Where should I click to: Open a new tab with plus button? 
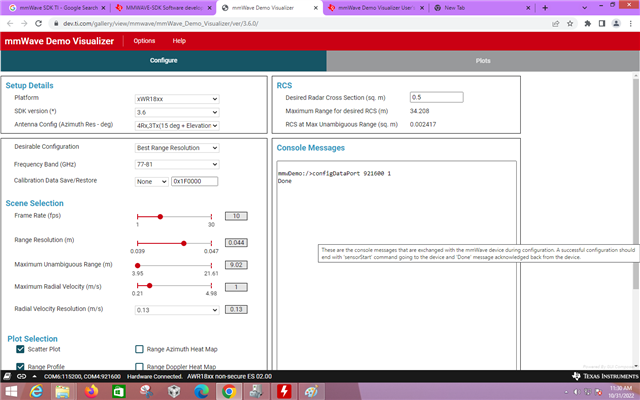[545, 8]
